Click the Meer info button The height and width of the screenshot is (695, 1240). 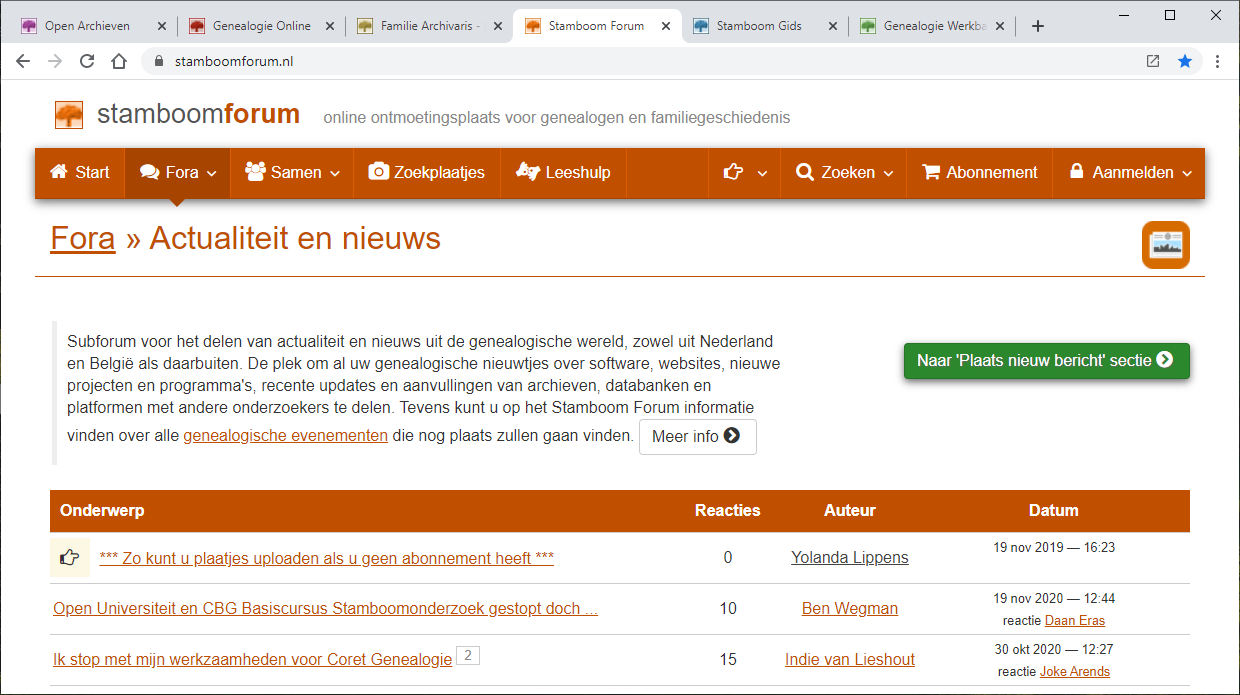(x=697, y=436)
